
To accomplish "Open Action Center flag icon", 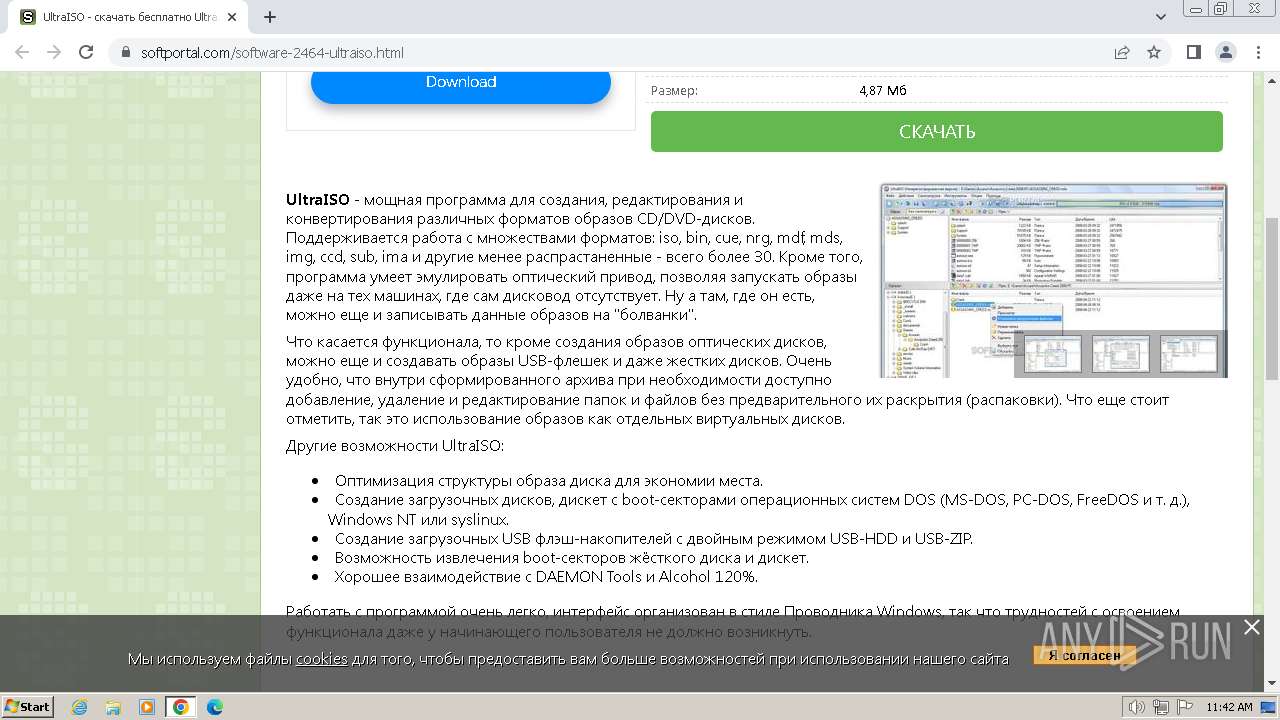I will point(1184,707).
